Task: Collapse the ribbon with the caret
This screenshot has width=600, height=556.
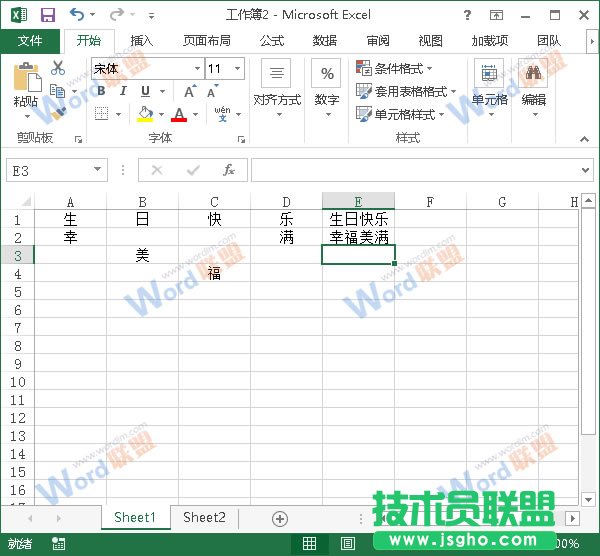Action: pyautogui.click(x=584, y=139)
